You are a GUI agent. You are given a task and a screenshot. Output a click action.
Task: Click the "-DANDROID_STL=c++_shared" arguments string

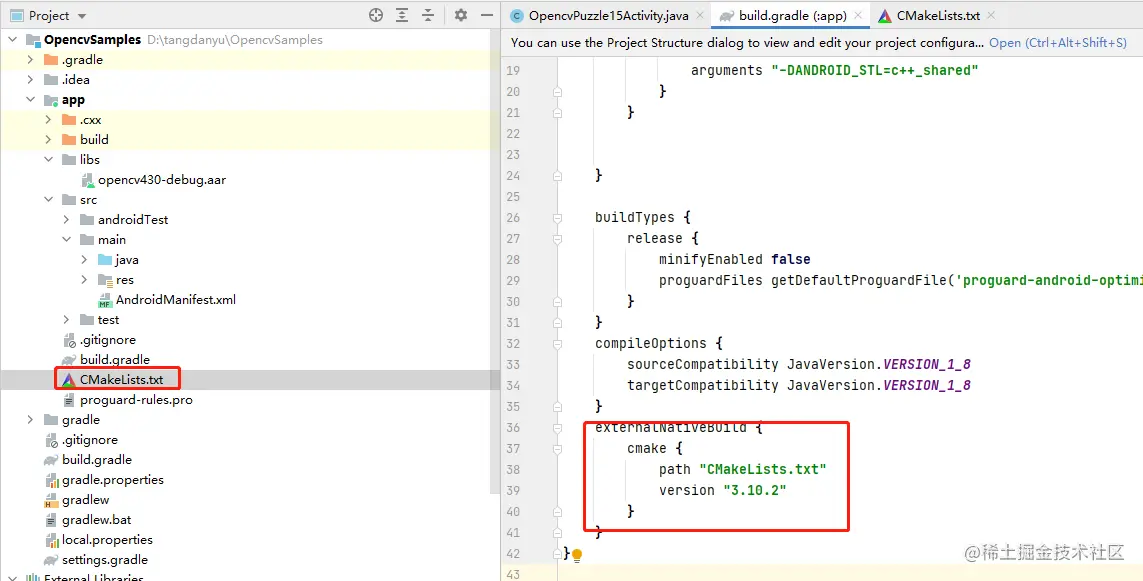coord(875,71)
